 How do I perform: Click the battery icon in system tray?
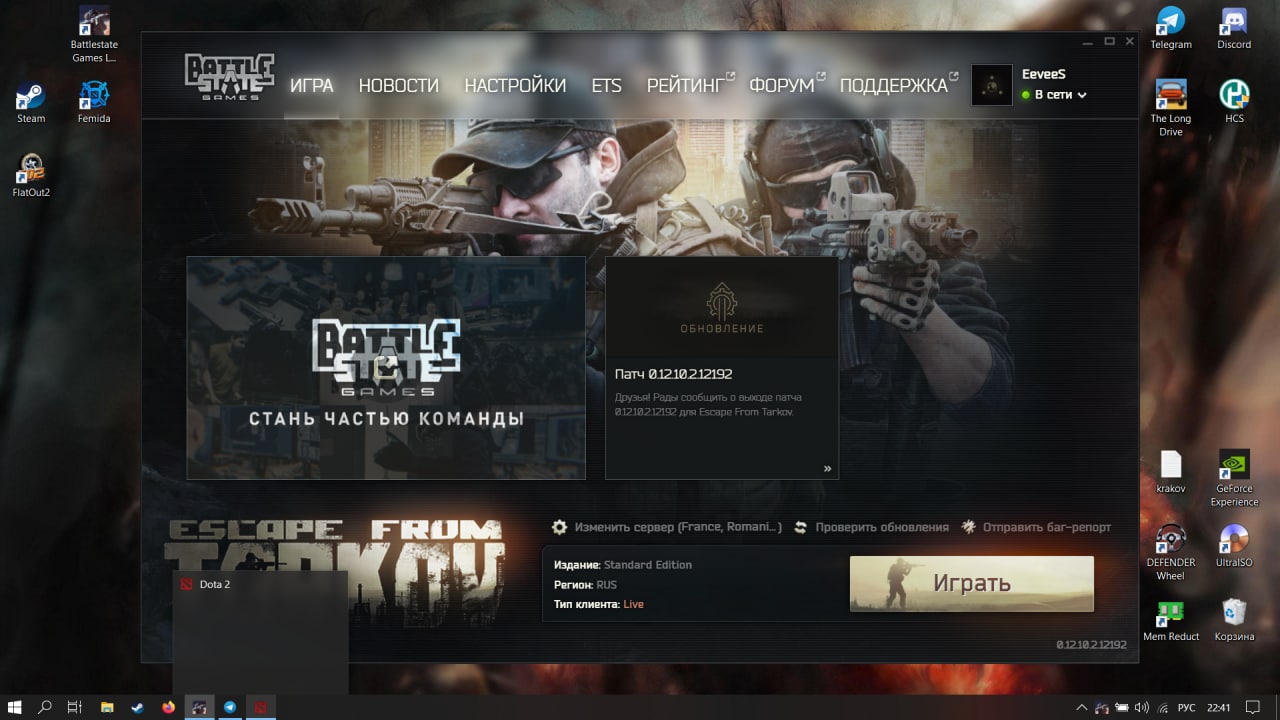click(1122, 707)
